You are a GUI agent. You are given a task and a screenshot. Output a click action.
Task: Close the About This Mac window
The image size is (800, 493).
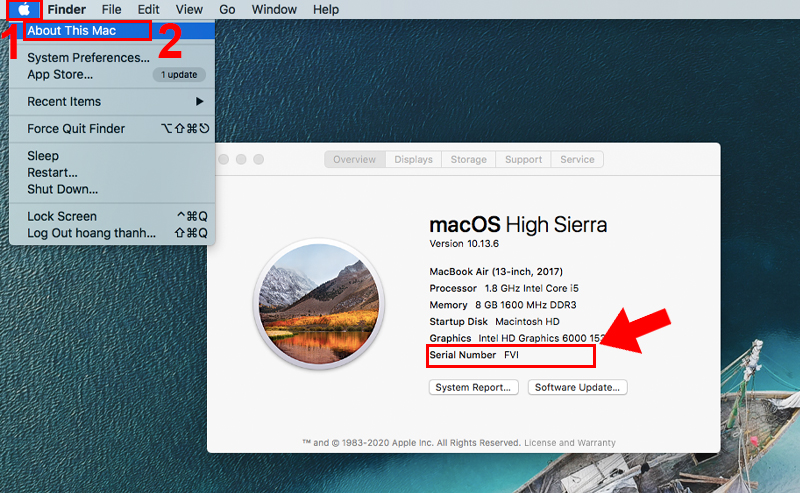(x=223, y=159)
